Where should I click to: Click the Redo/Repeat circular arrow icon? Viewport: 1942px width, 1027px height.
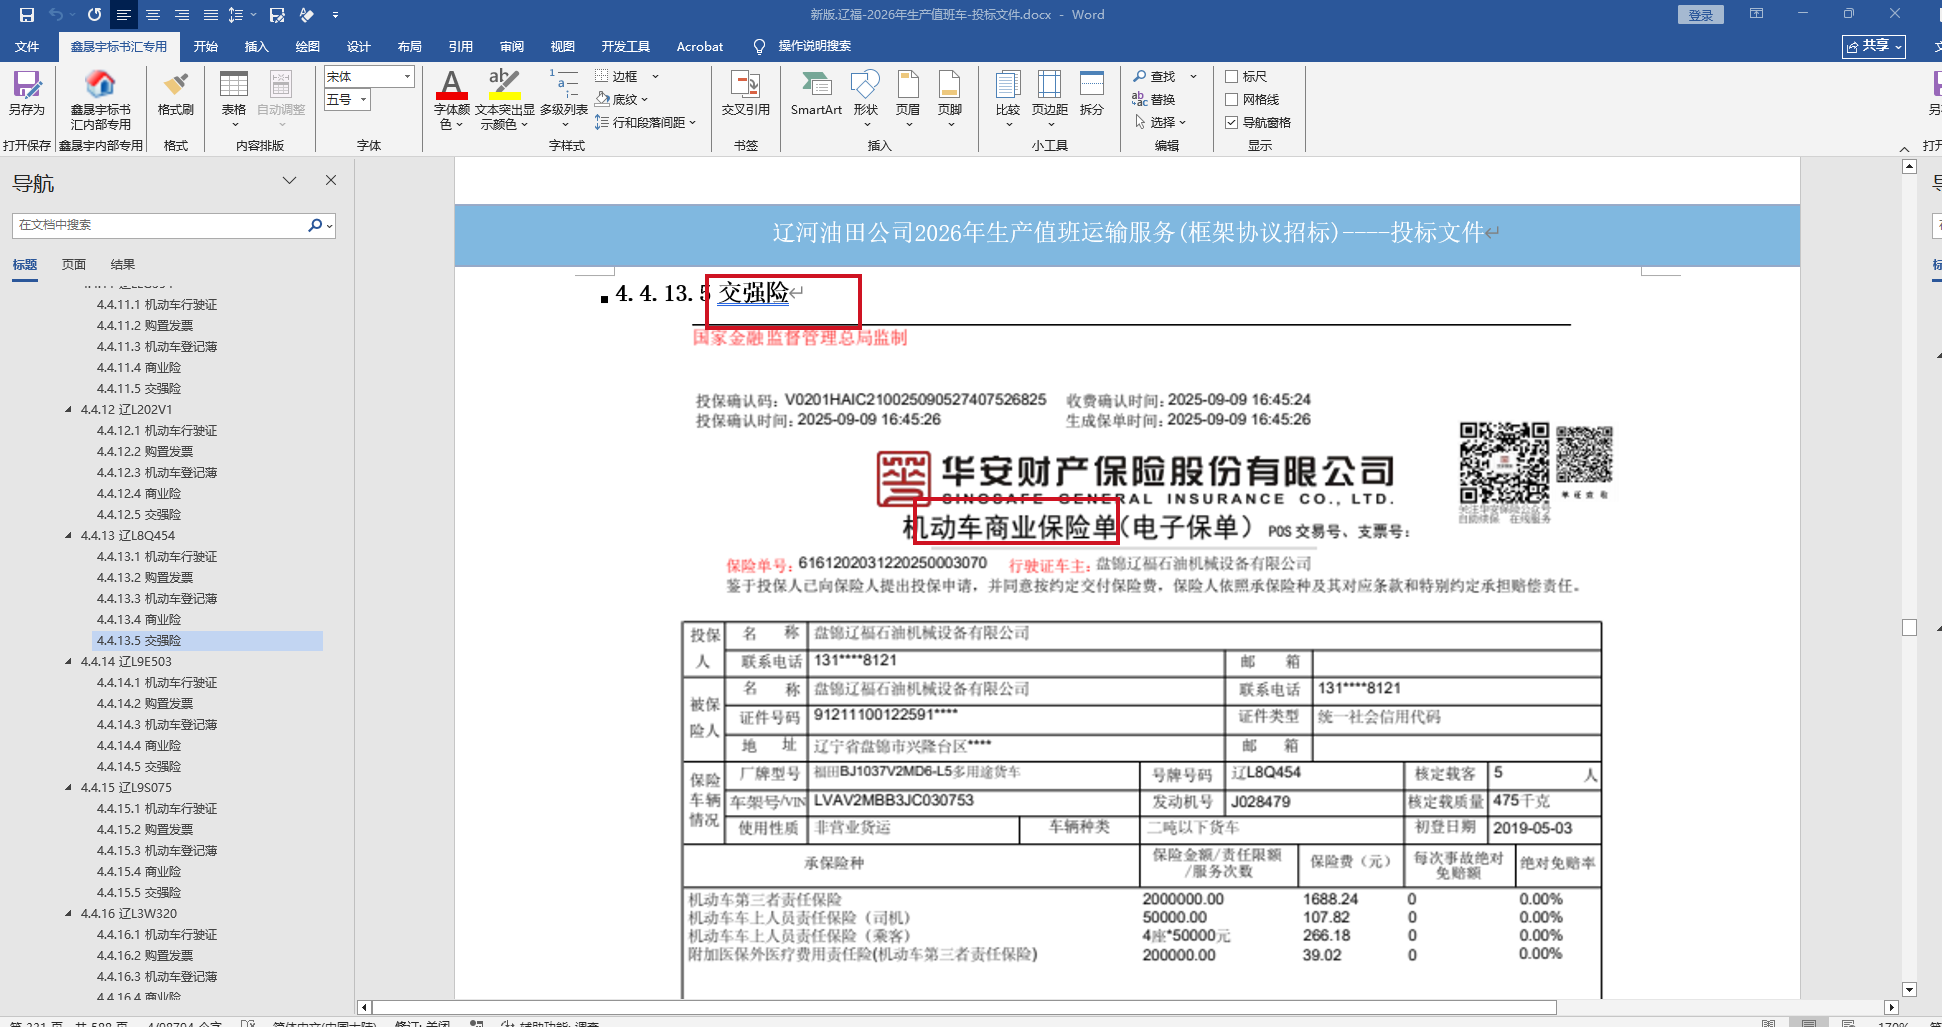[94, 15]
